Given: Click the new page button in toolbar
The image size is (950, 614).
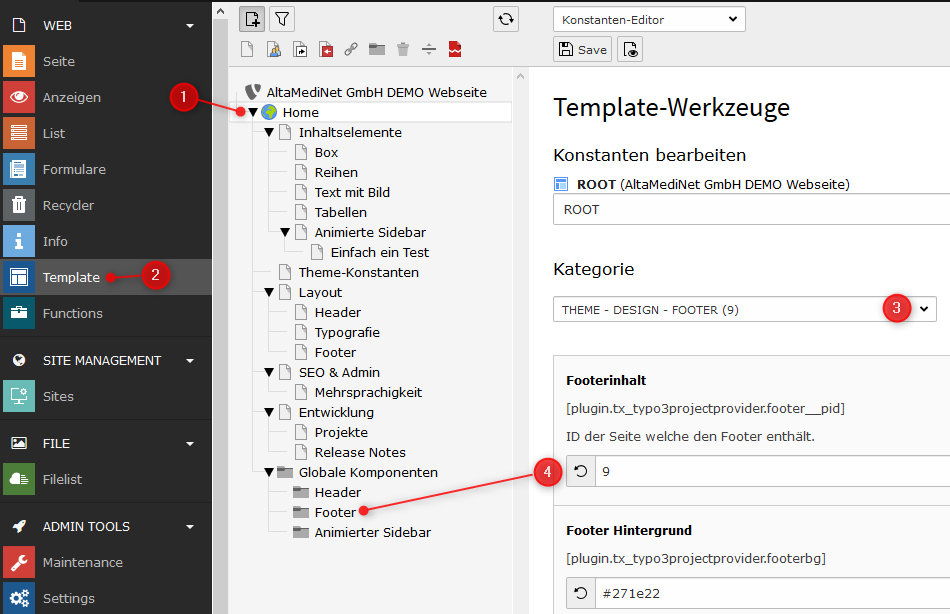Looking at the screenshot, I should tap(253, 18).
